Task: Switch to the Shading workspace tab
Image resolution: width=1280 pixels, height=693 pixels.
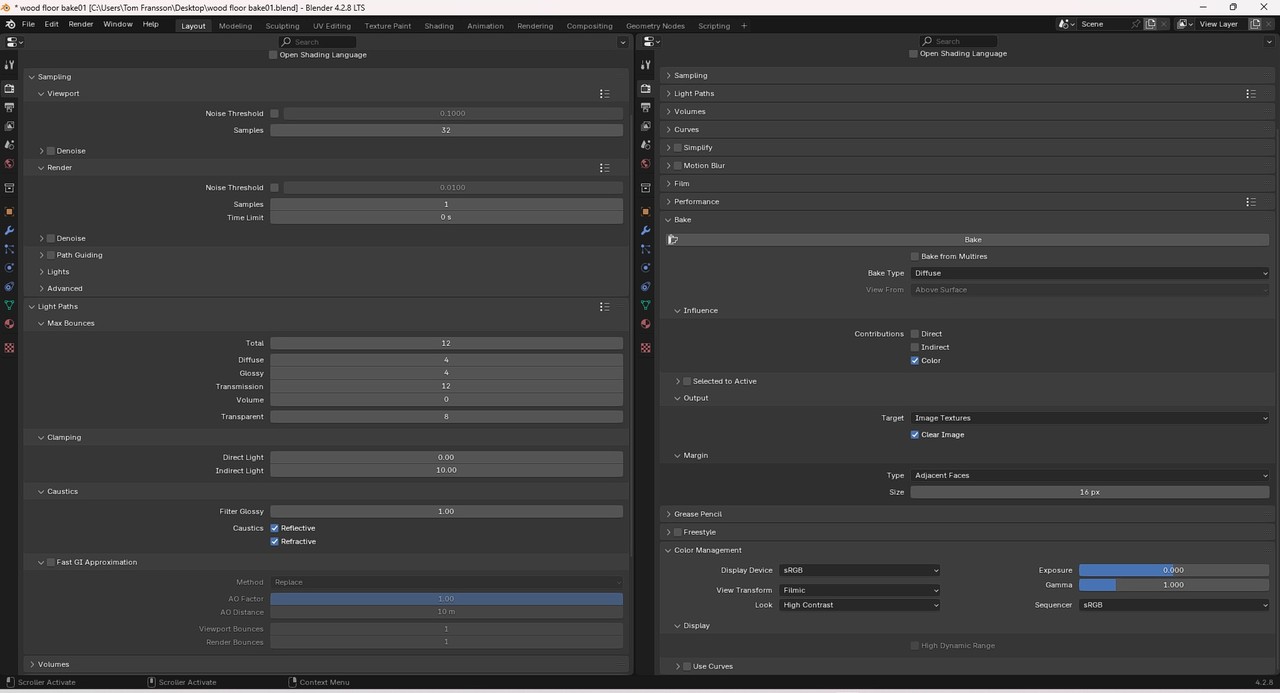Action: point(438,25)
